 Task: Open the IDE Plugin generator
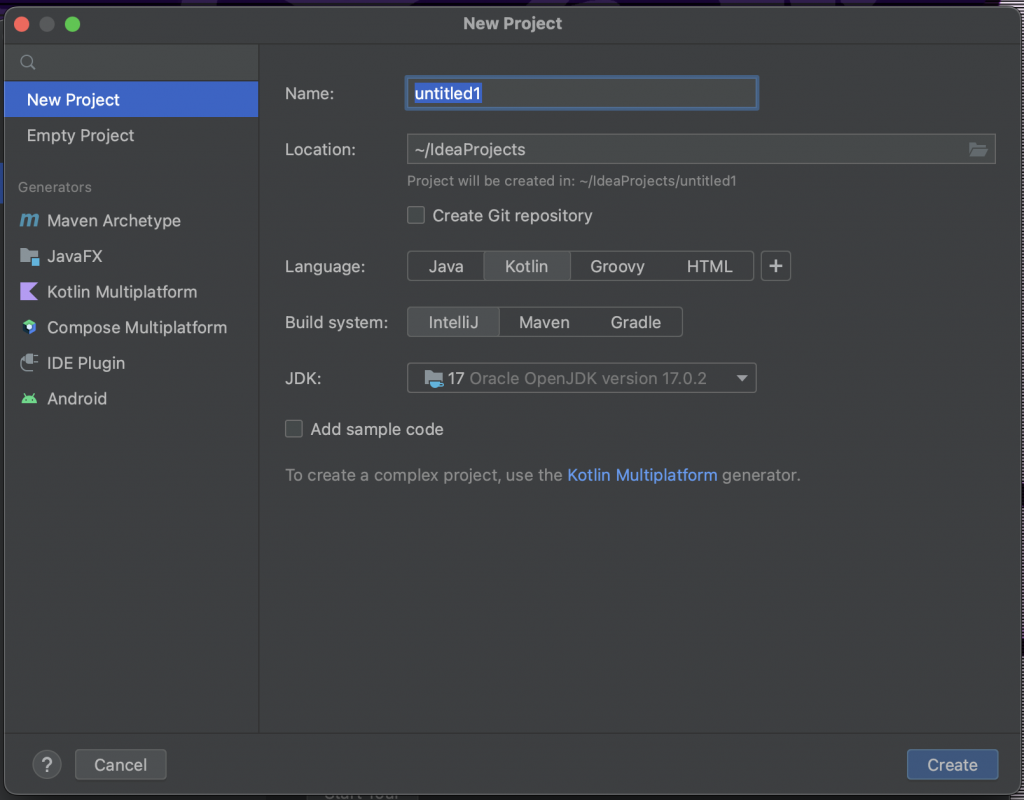[131, 362]
